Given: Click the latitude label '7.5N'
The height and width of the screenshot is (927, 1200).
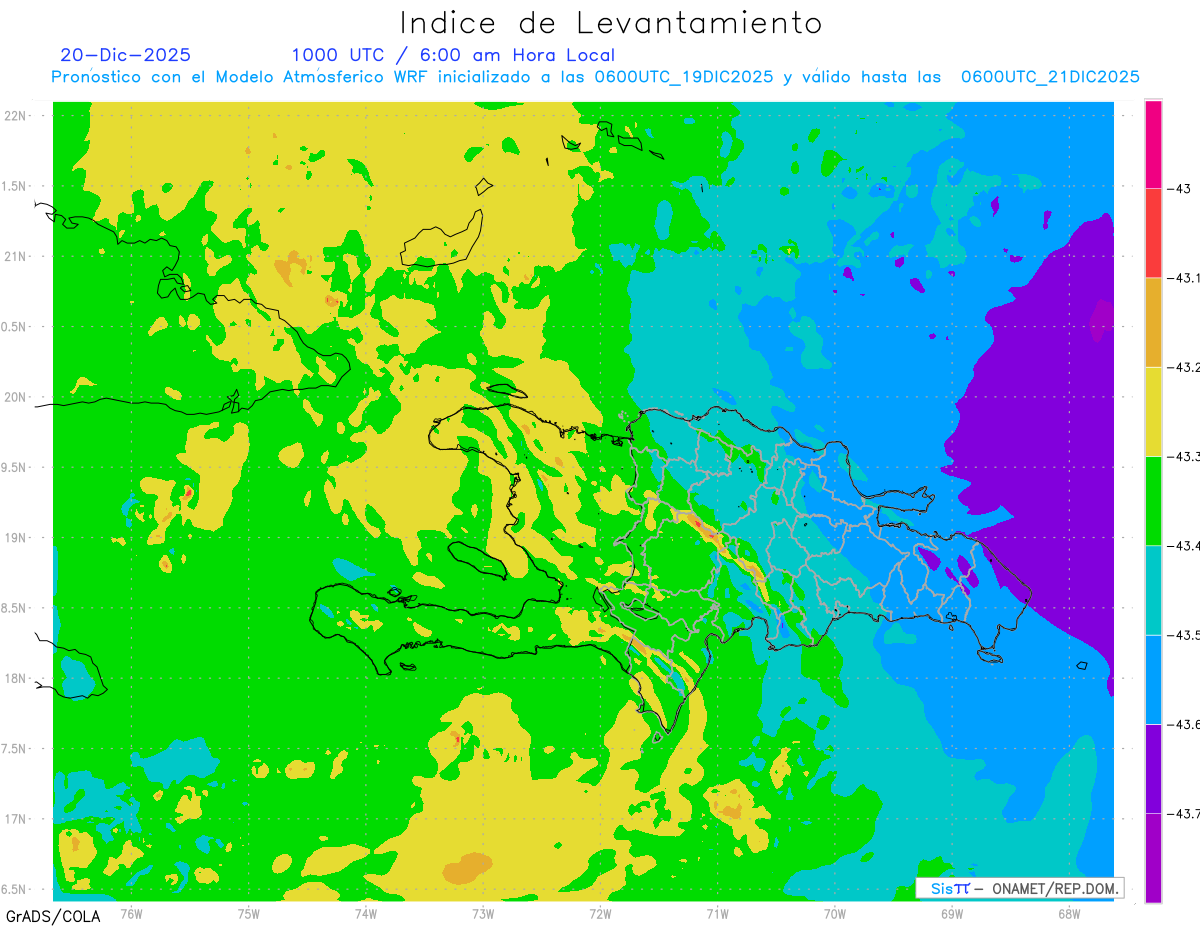Looking at the screenshot, I should pos(14,749).
